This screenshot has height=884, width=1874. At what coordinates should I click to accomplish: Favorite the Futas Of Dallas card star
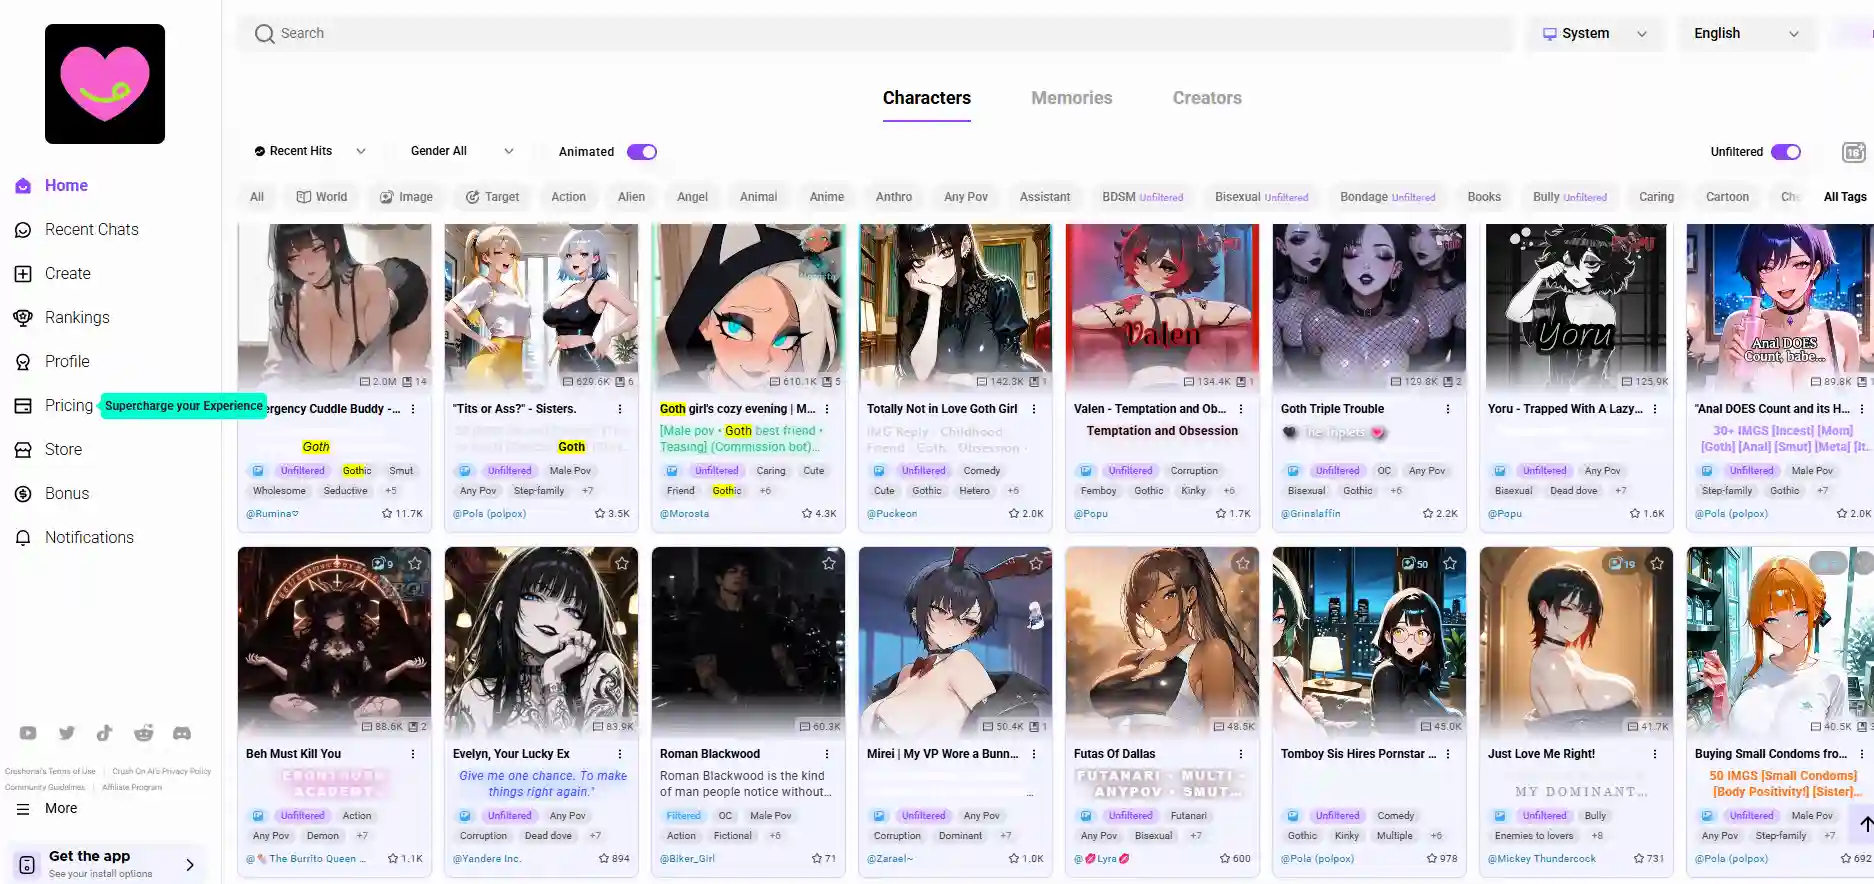1243,564
